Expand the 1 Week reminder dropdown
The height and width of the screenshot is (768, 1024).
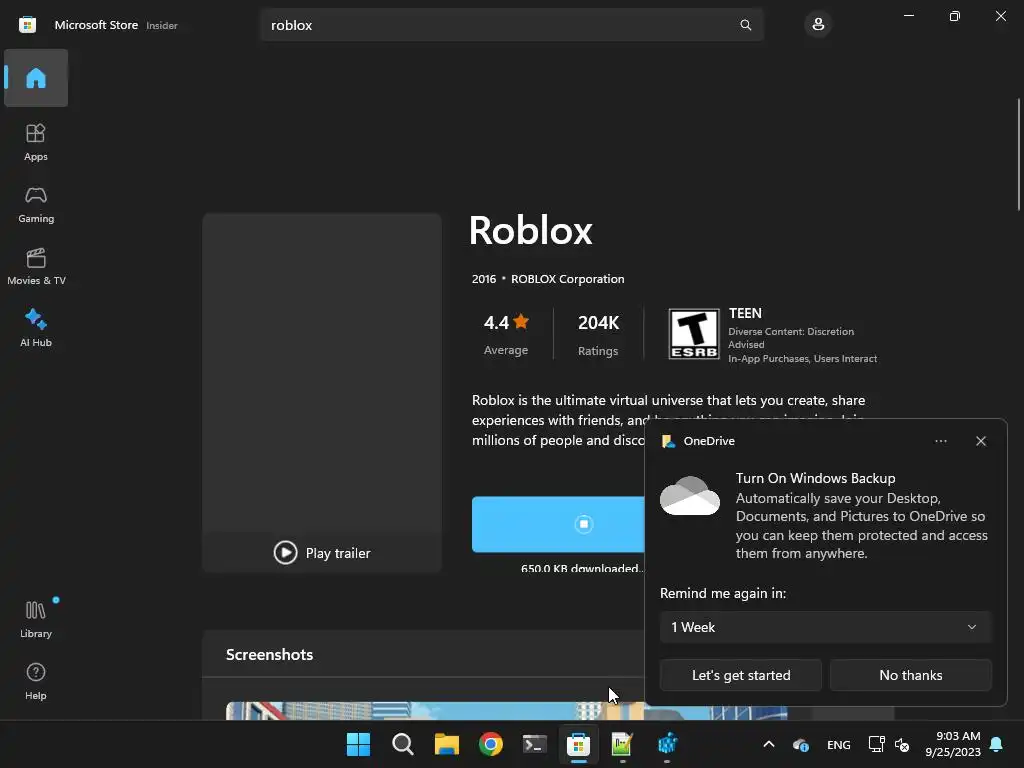pos(825,627)
